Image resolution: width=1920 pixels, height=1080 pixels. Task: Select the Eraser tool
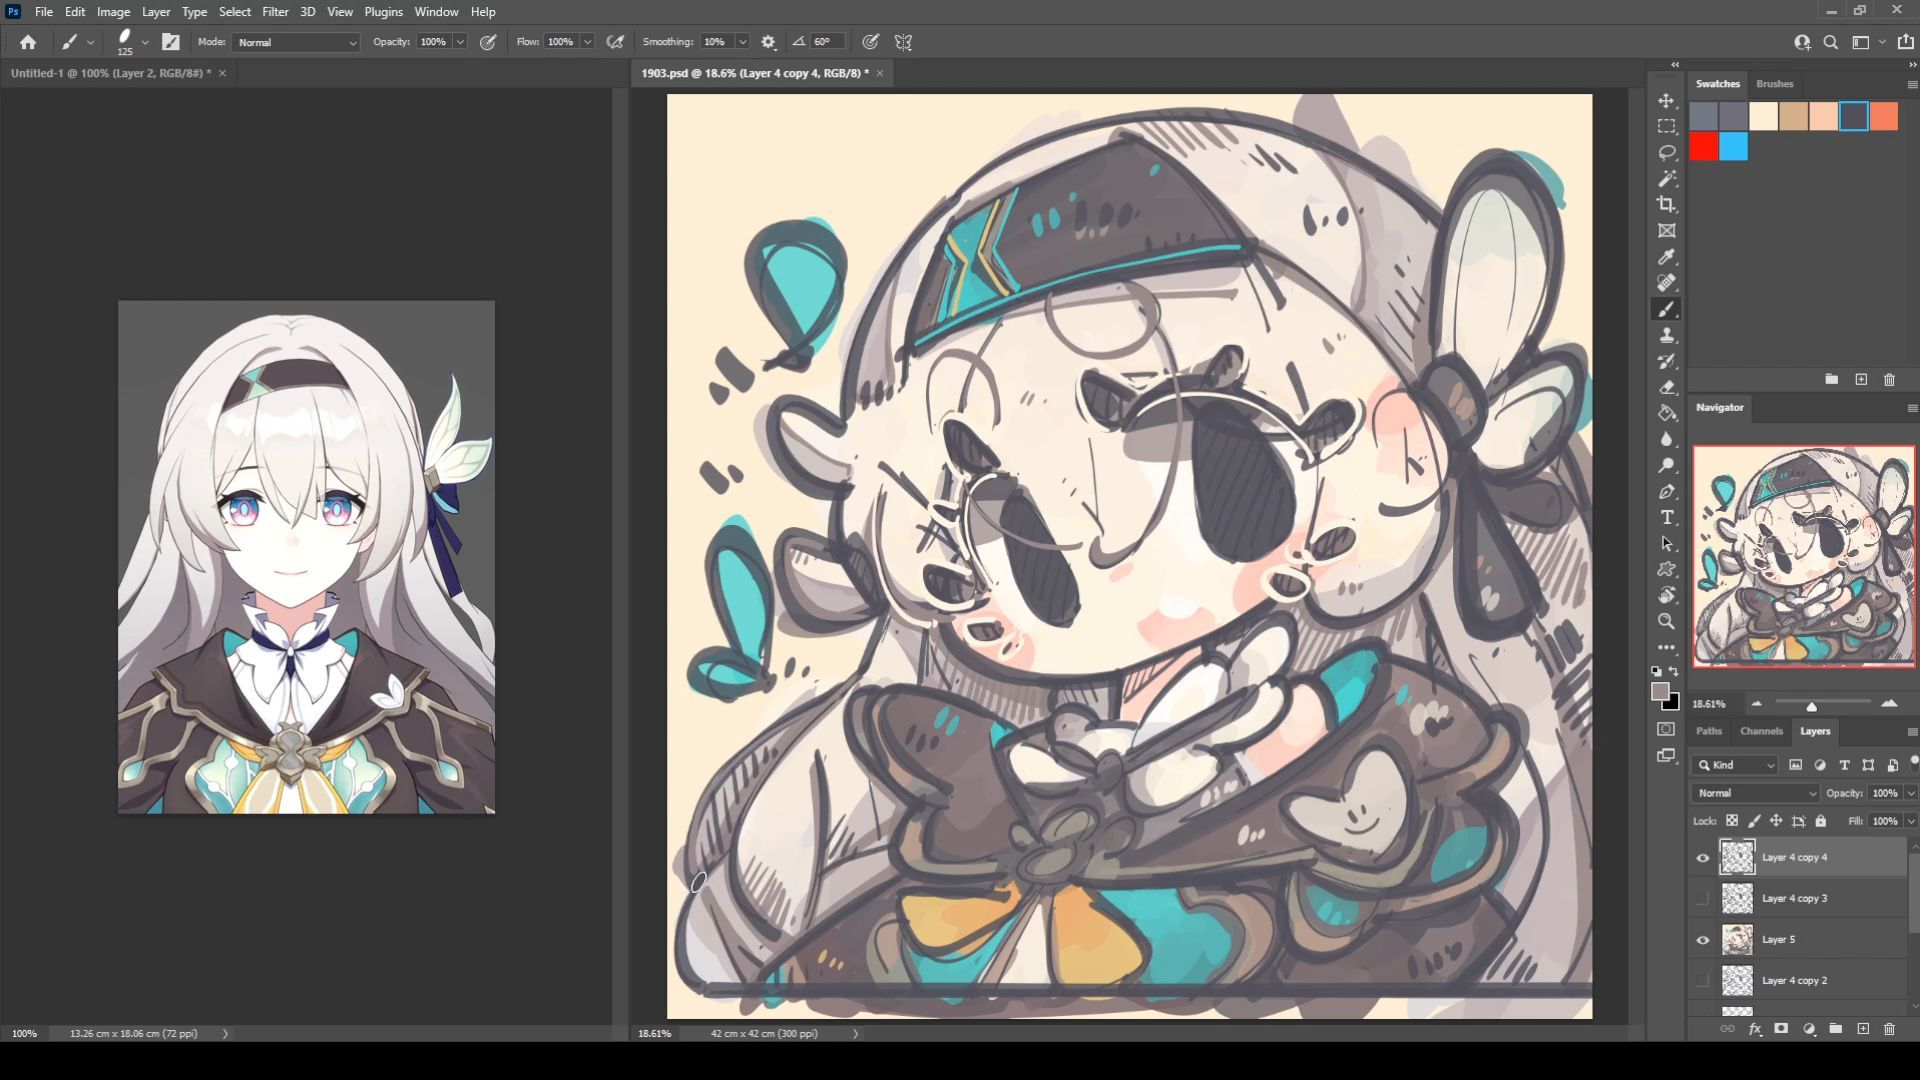(x=1666, y=387)
